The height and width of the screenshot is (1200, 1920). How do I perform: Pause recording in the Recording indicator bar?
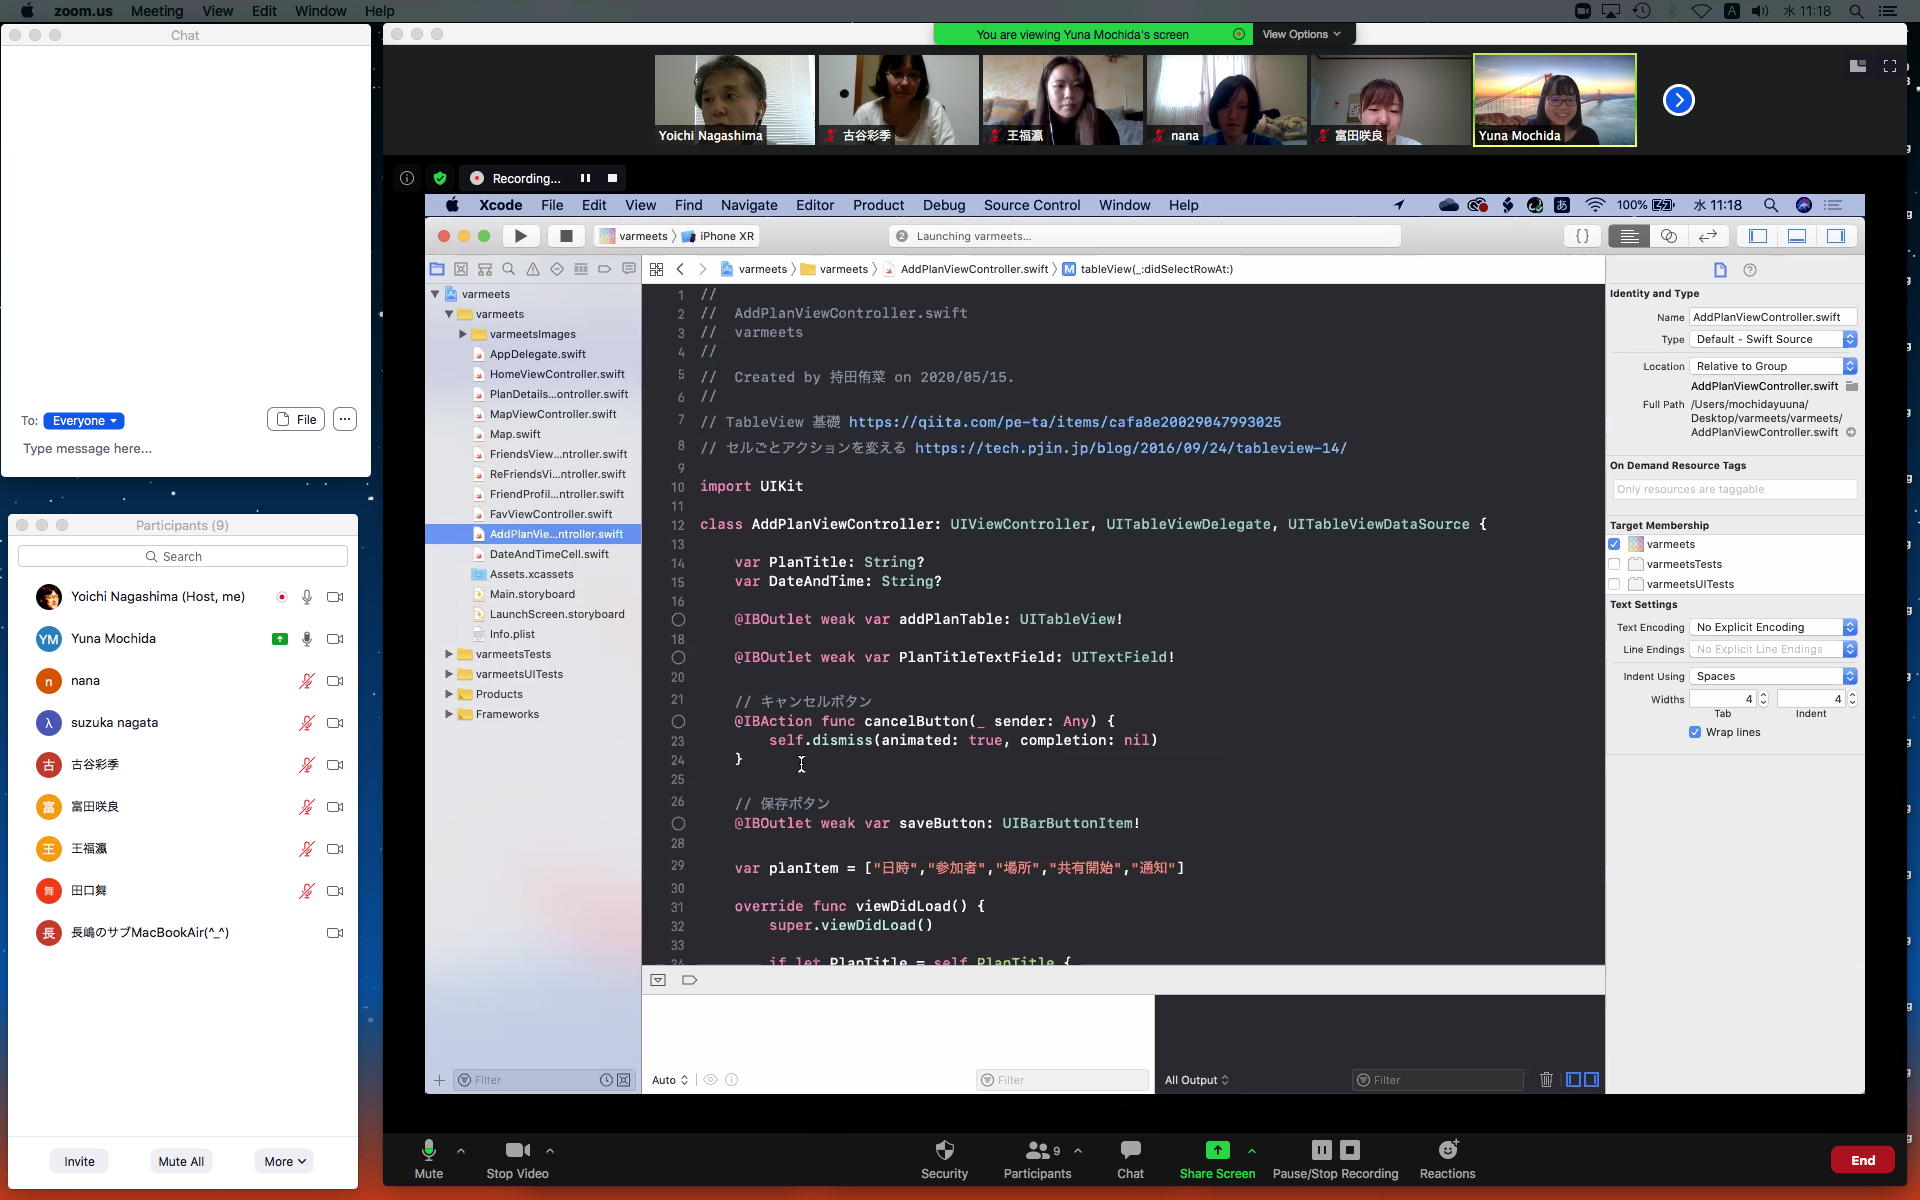585,178
